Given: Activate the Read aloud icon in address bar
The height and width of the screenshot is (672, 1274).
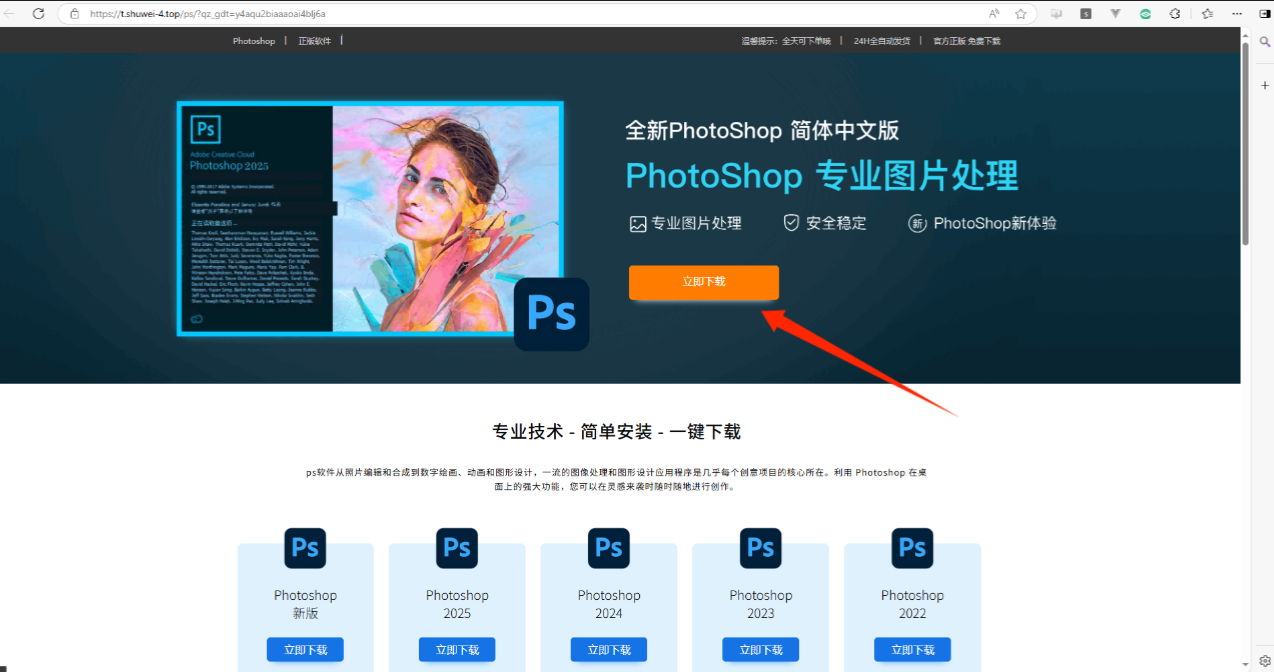Looking at the screenshot, I should 994,14.
